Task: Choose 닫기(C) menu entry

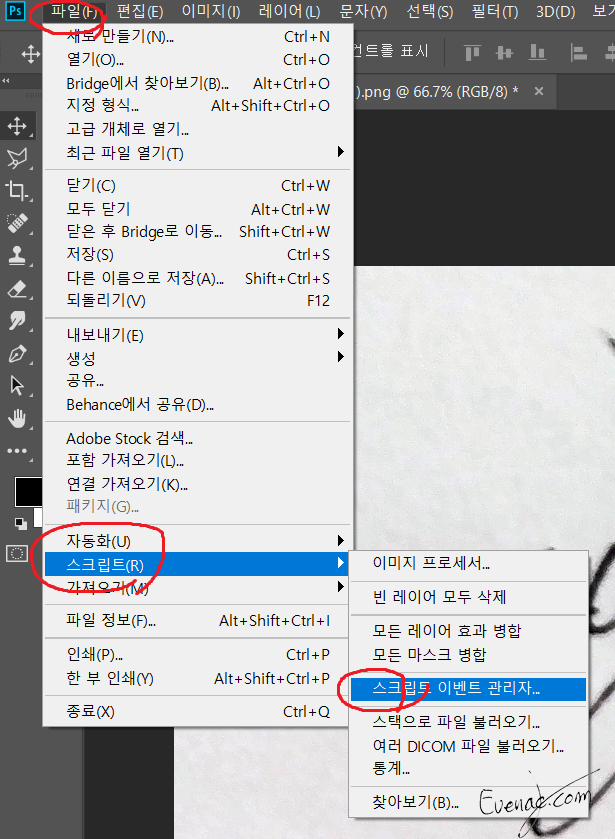Action: [x=198, y=186]
